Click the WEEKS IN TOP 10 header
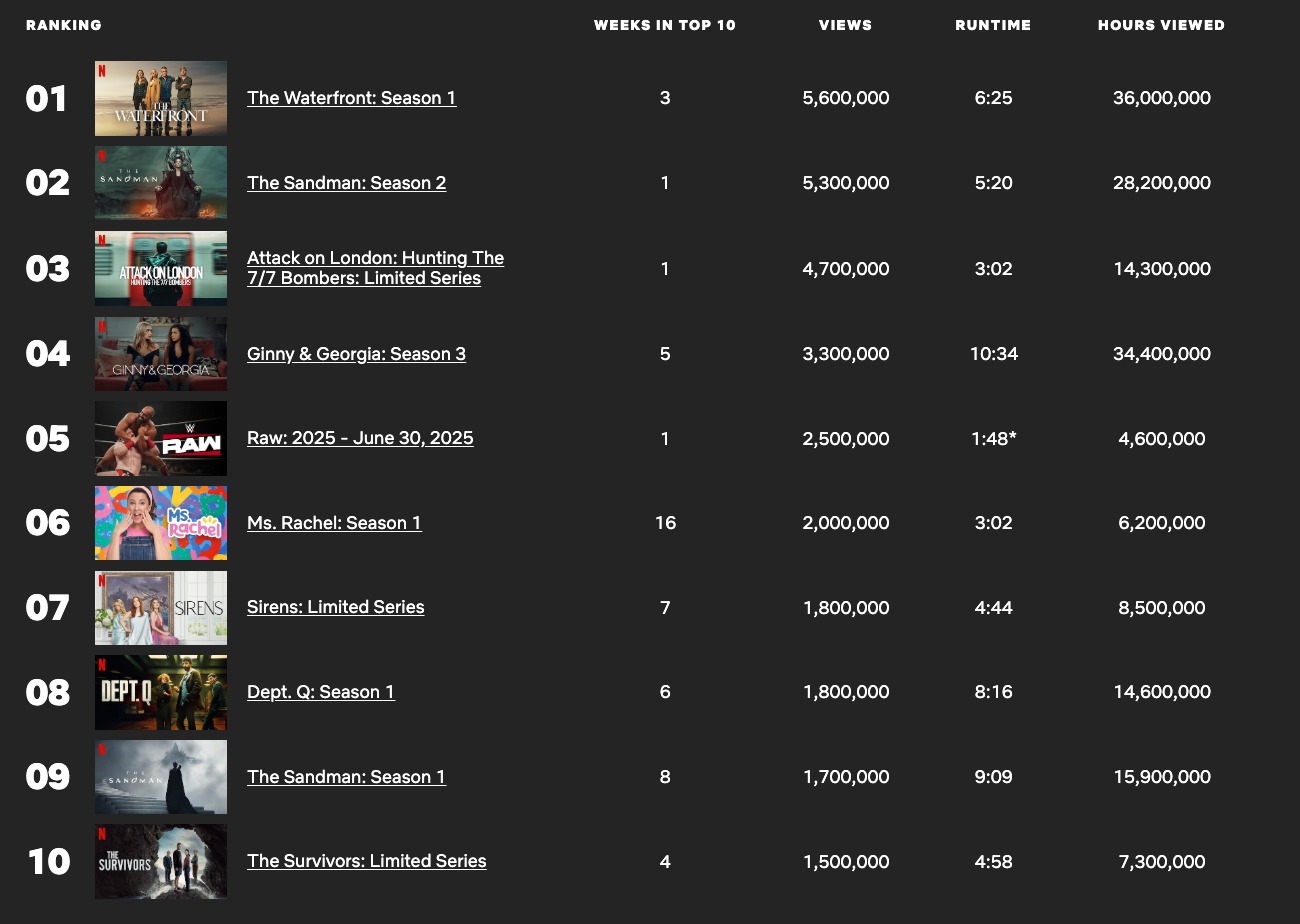The image size is (1300, 924). coord(664,25)
